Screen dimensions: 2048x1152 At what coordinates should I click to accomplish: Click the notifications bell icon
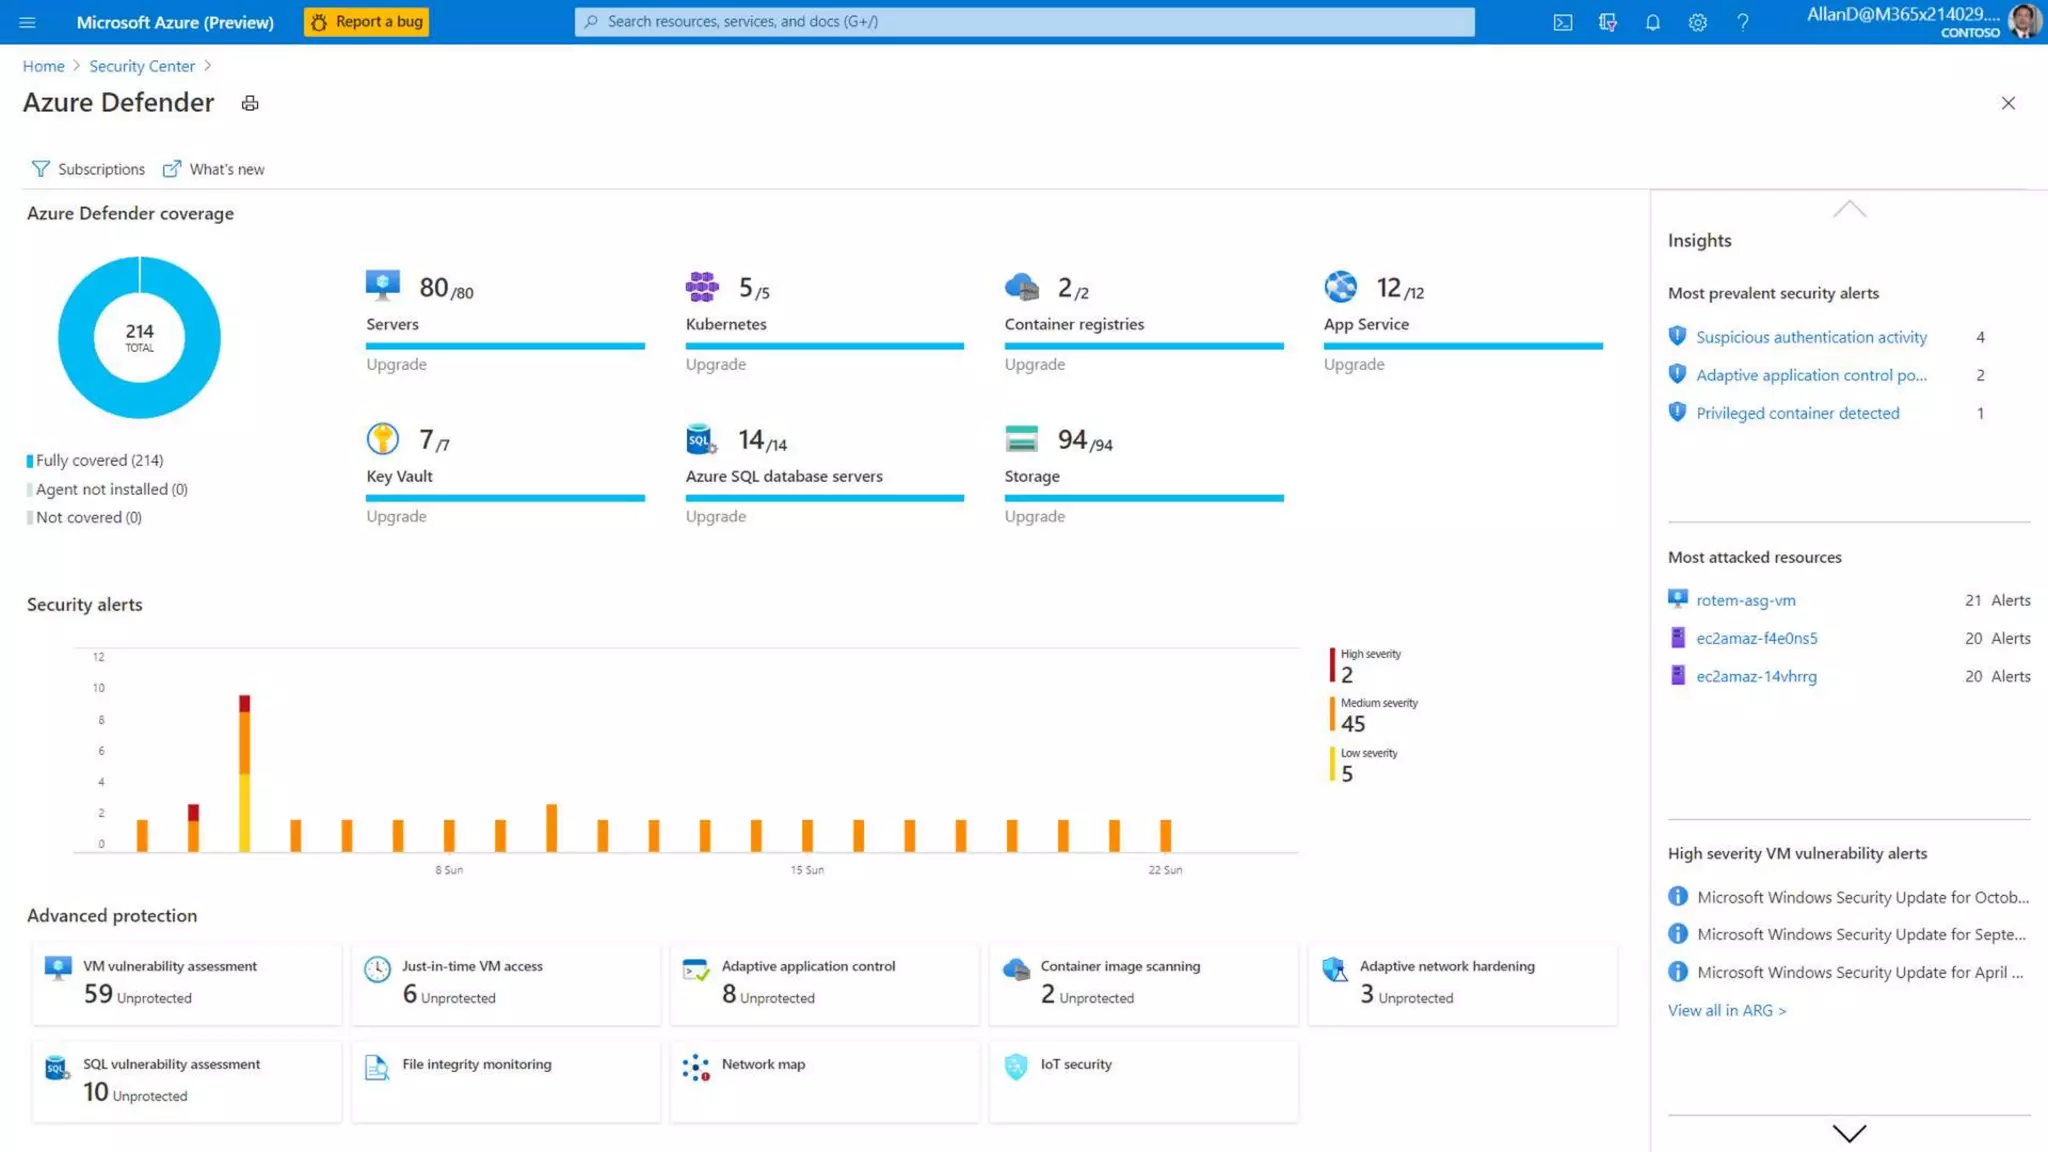[1652, 22]
